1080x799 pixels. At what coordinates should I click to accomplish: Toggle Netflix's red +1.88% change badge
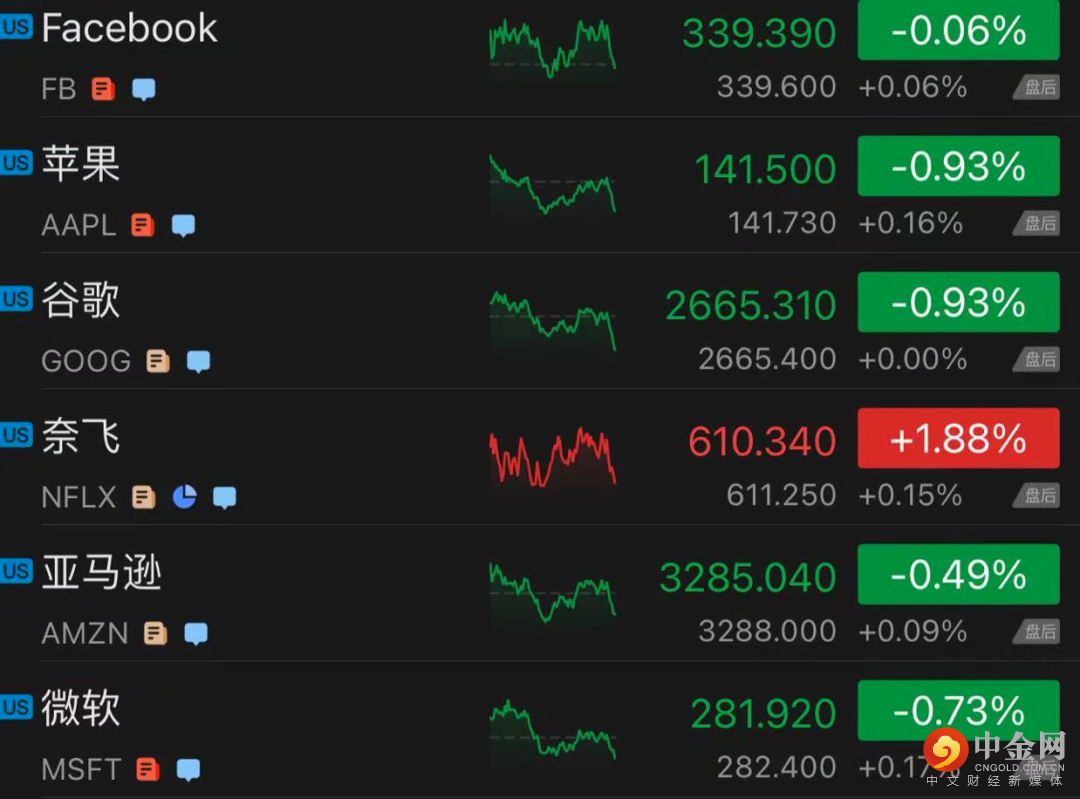(x=958, y=438)
